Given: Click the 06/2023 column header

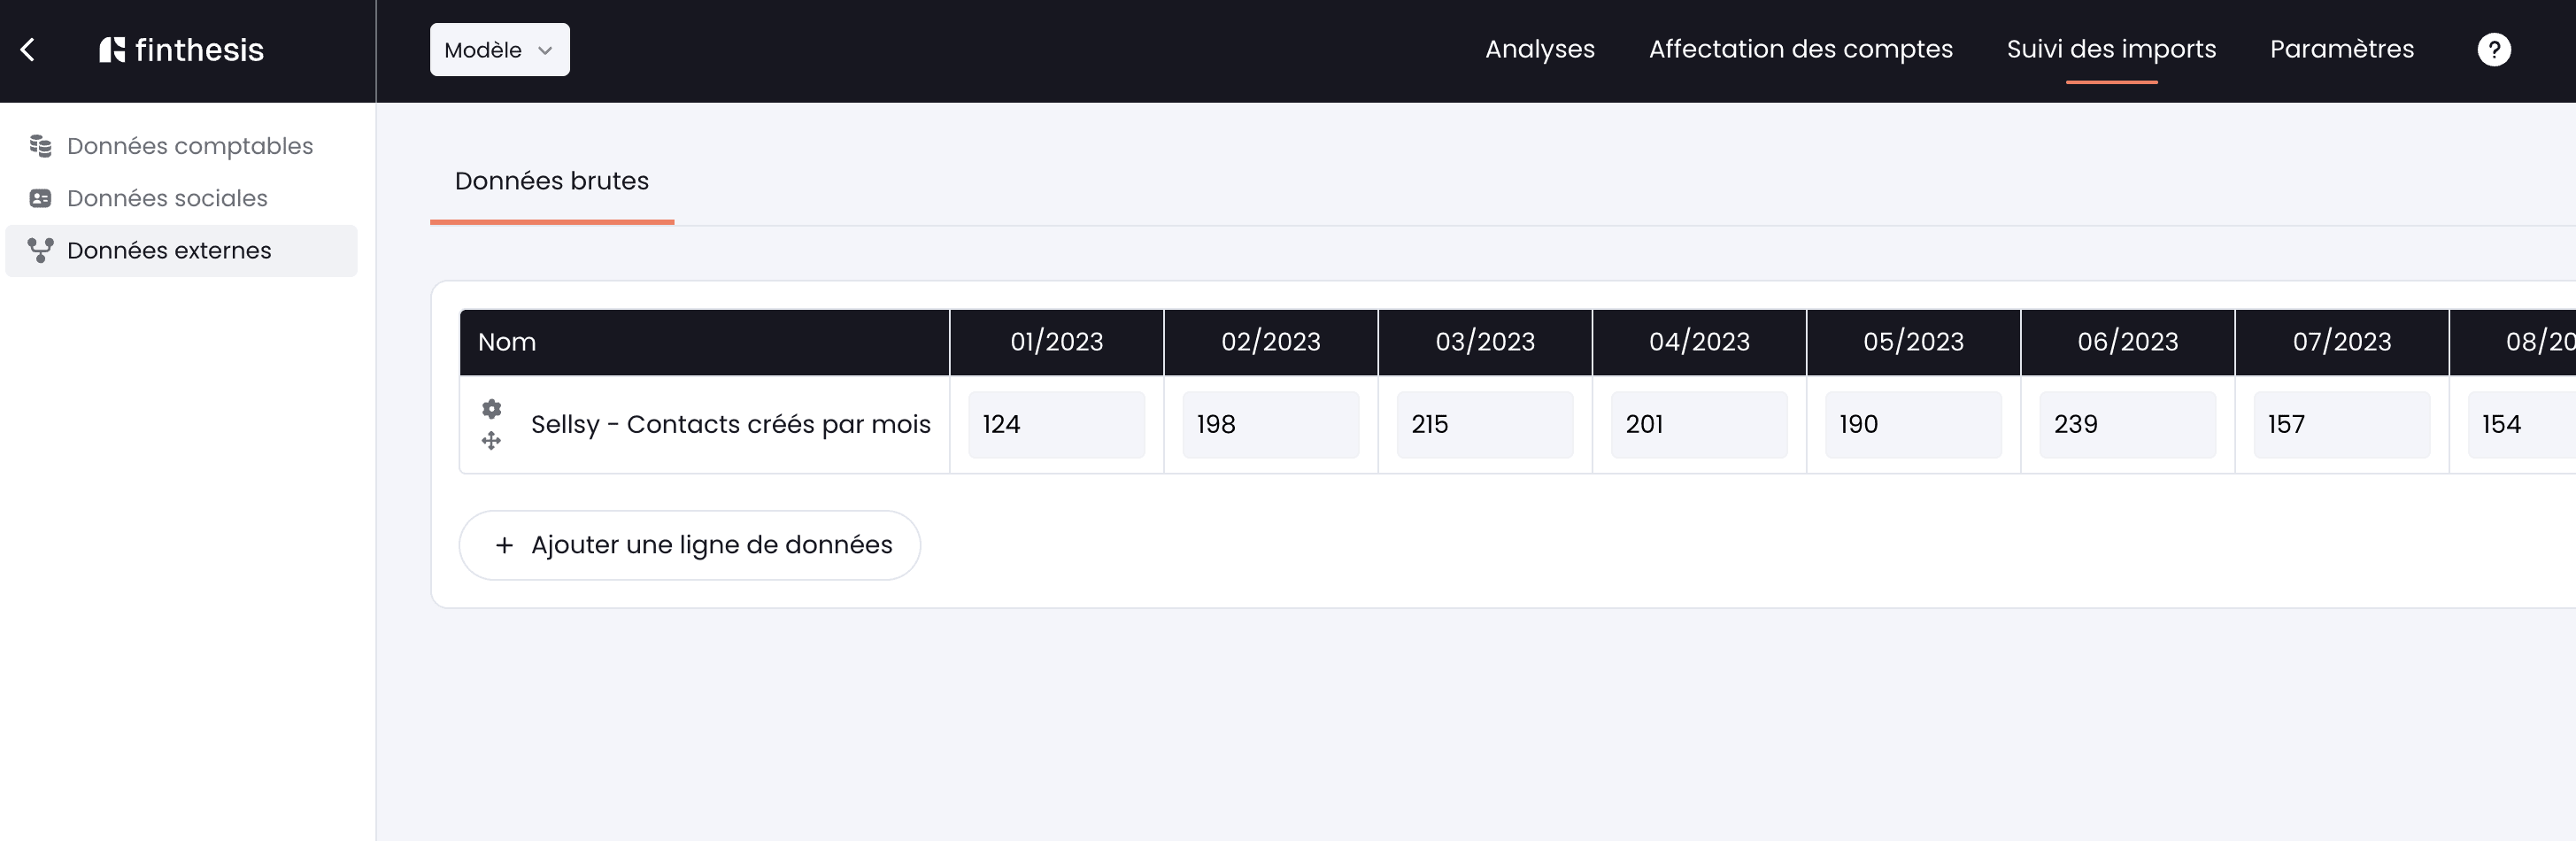Looking at the screenshot, I should click(x=2127, y=342).
